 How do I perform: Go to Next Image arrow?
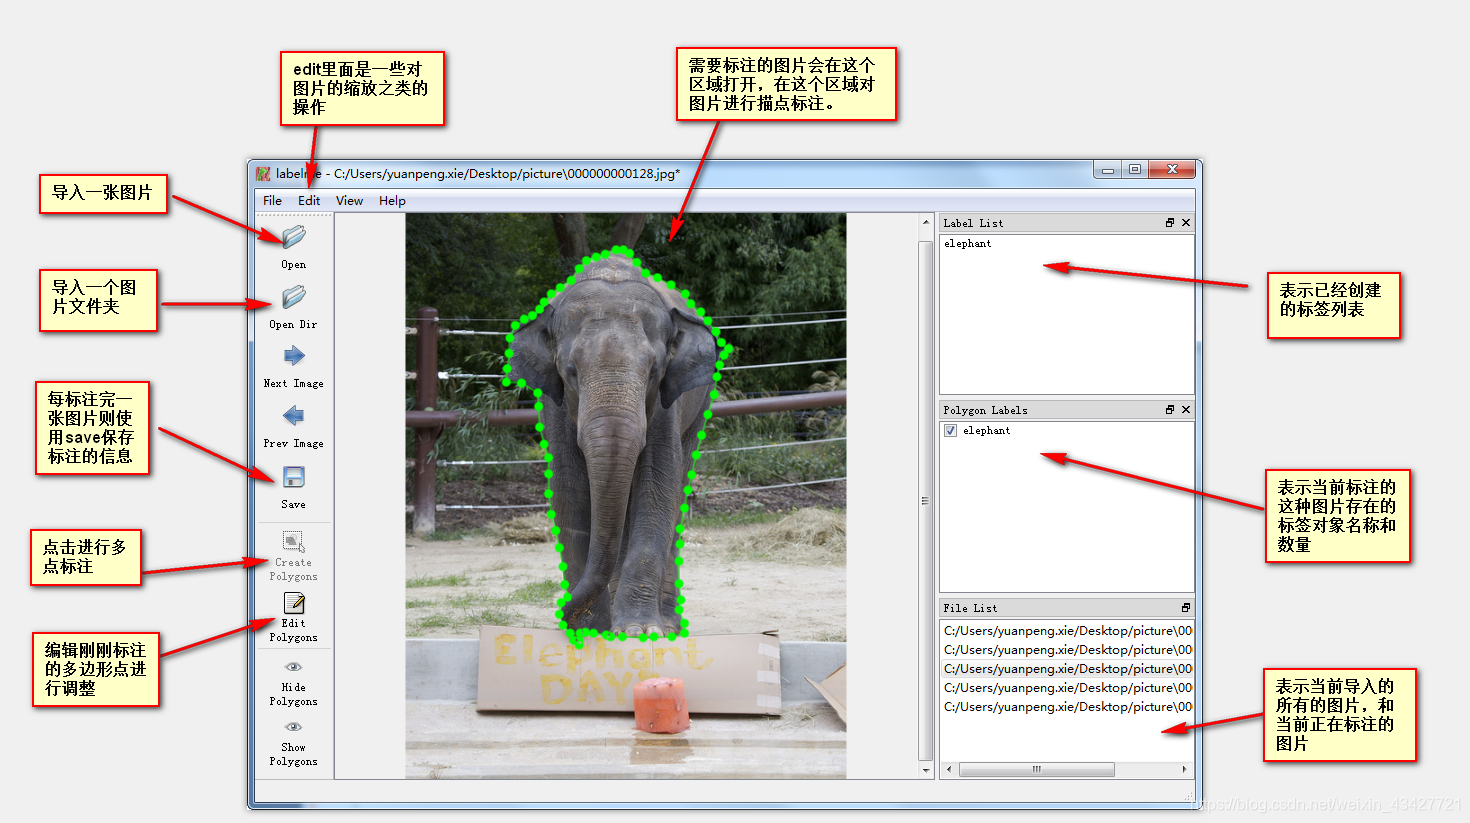293,356
